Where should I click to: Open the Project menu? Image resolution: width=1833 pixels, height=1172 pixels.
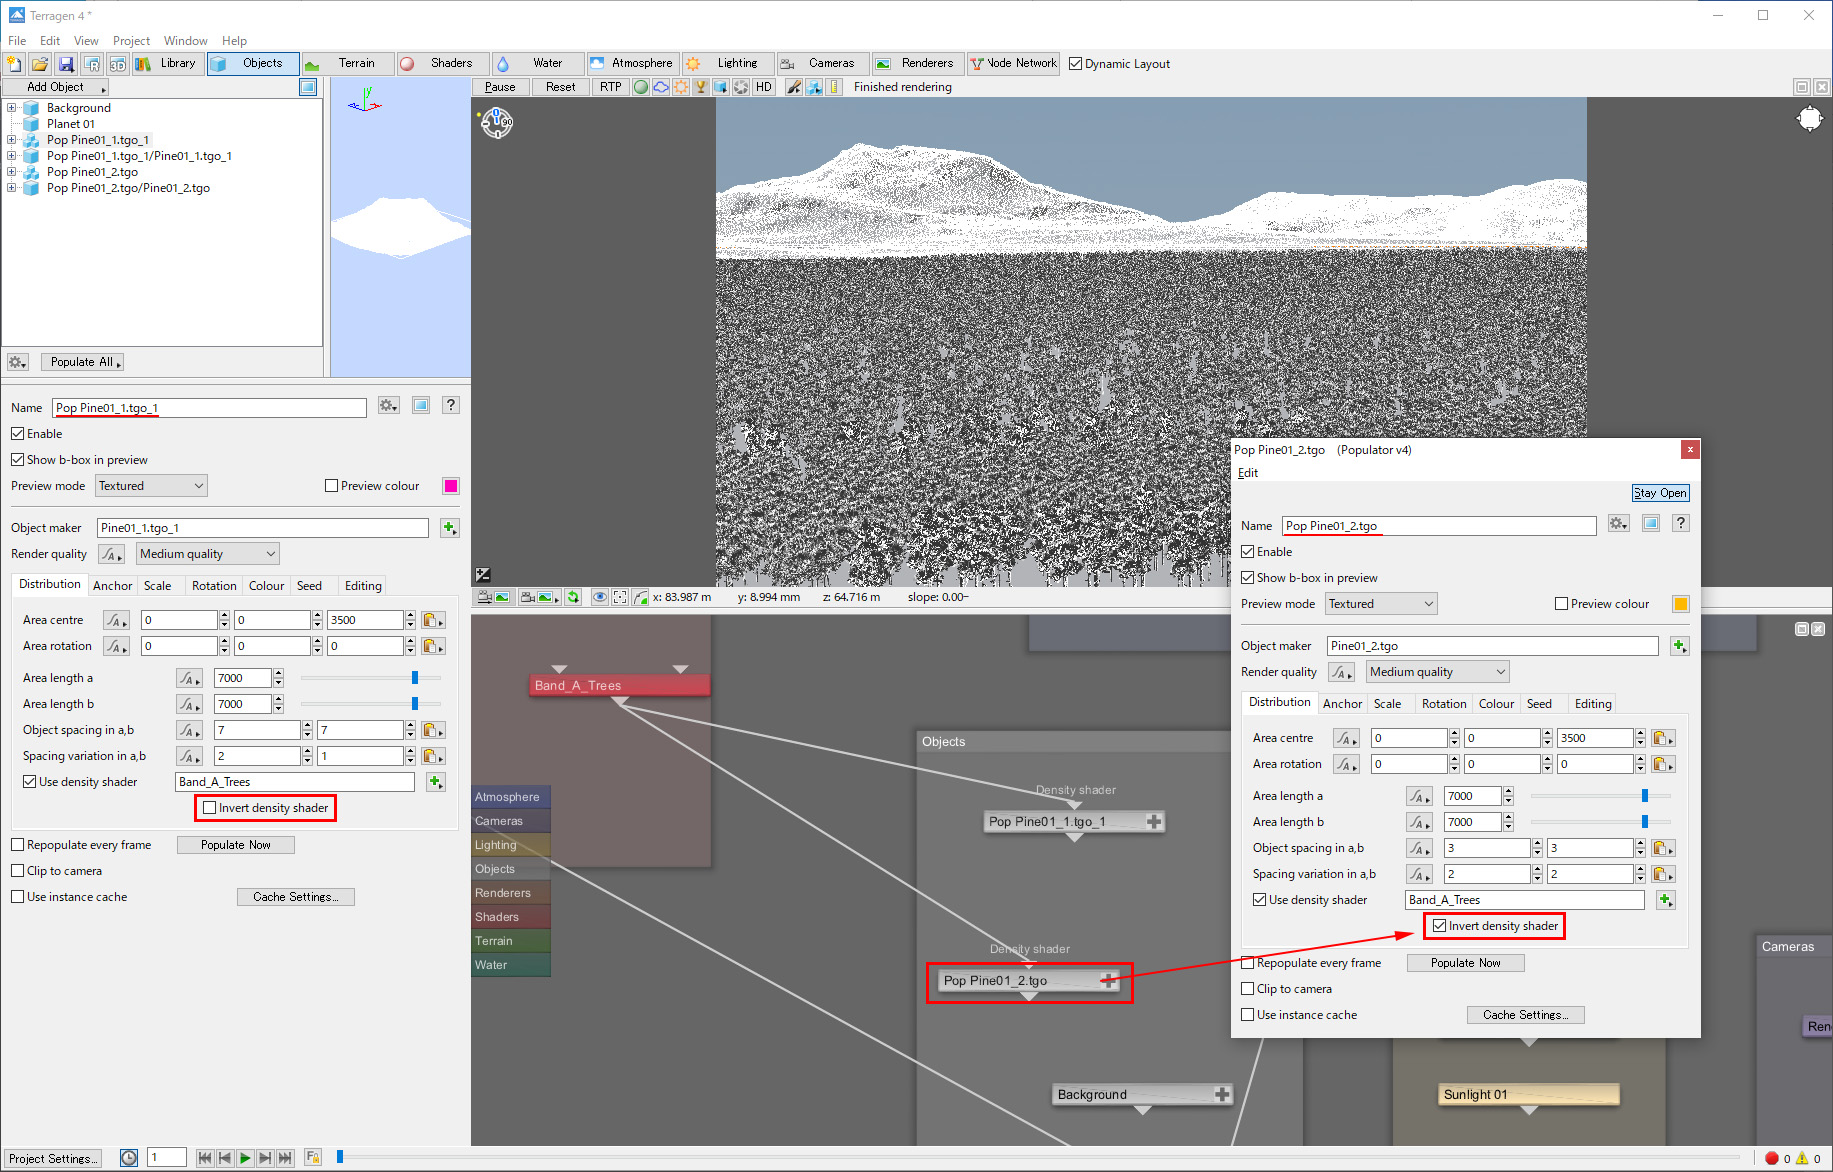[131, 41]
